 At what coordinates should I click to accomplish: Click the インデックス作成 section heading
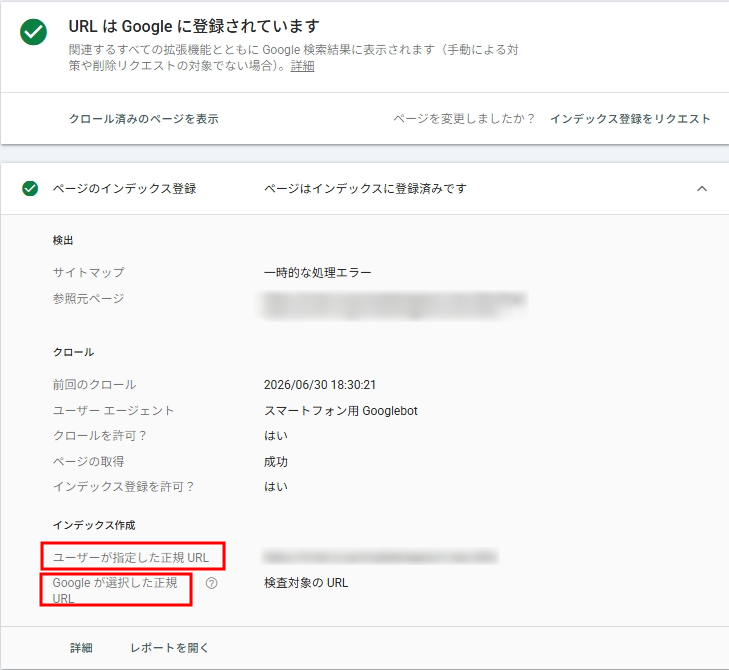point(94,525)
